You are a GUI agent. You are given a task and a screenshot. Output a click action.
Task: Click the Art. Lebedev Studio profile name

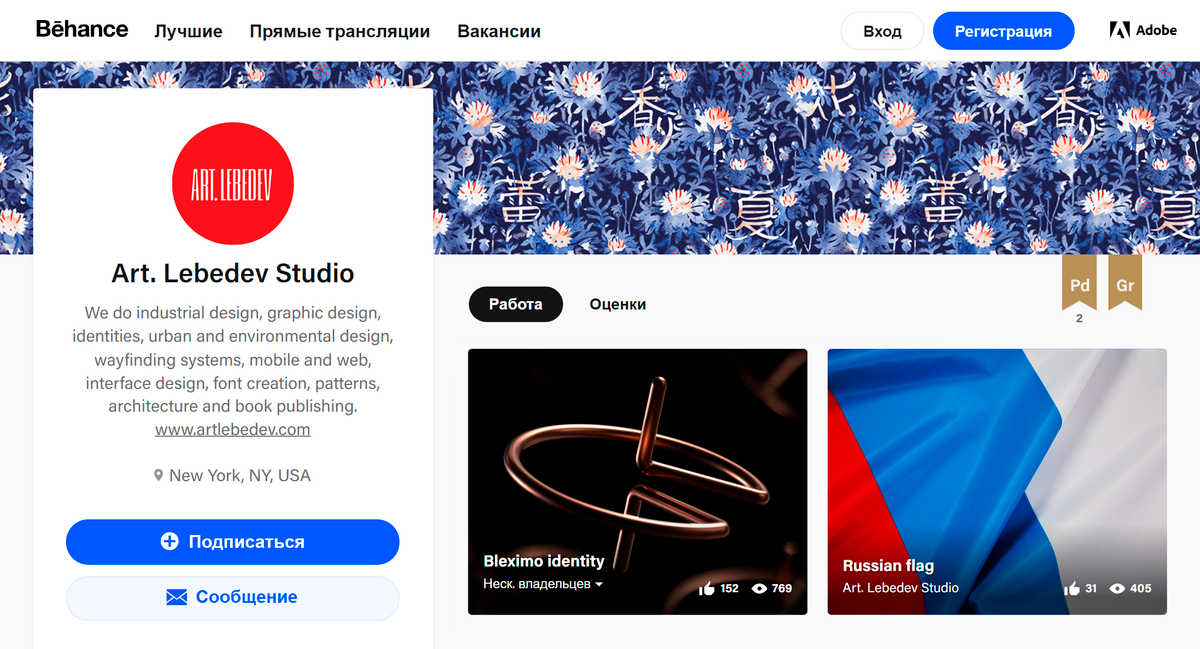(x=233, y=273)
